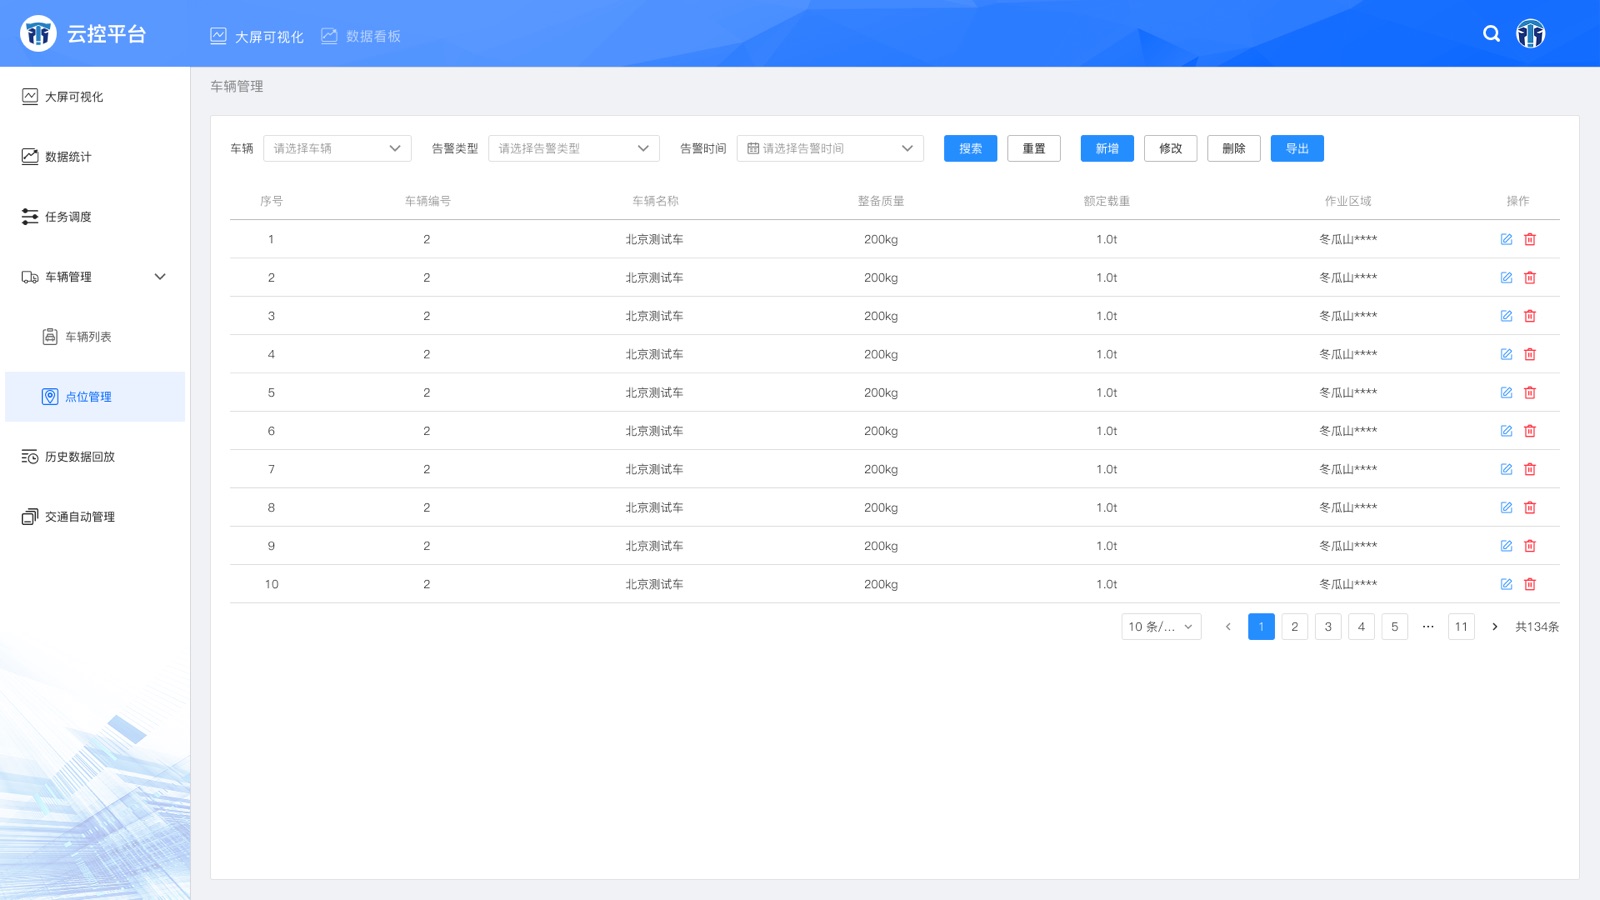Viewport: 1600px width, 900px height.
Task: Open 大屏可视化 in the sidebar
Action: 95,97
